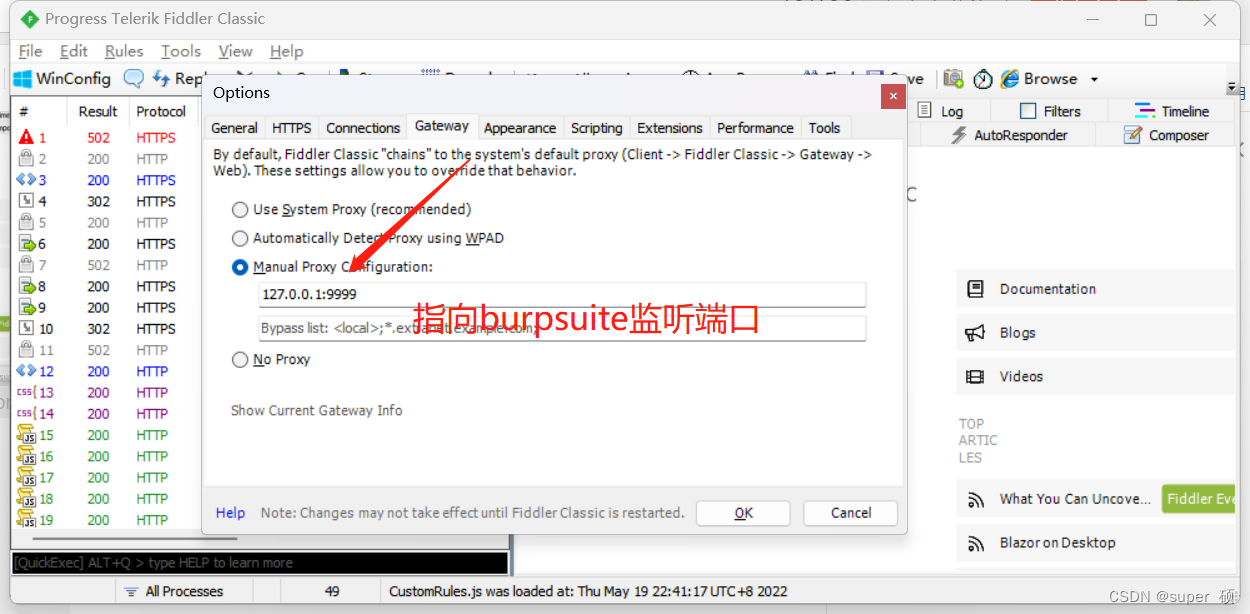Open the Blogs link

pyautogui.click(x=1017, y=333)
